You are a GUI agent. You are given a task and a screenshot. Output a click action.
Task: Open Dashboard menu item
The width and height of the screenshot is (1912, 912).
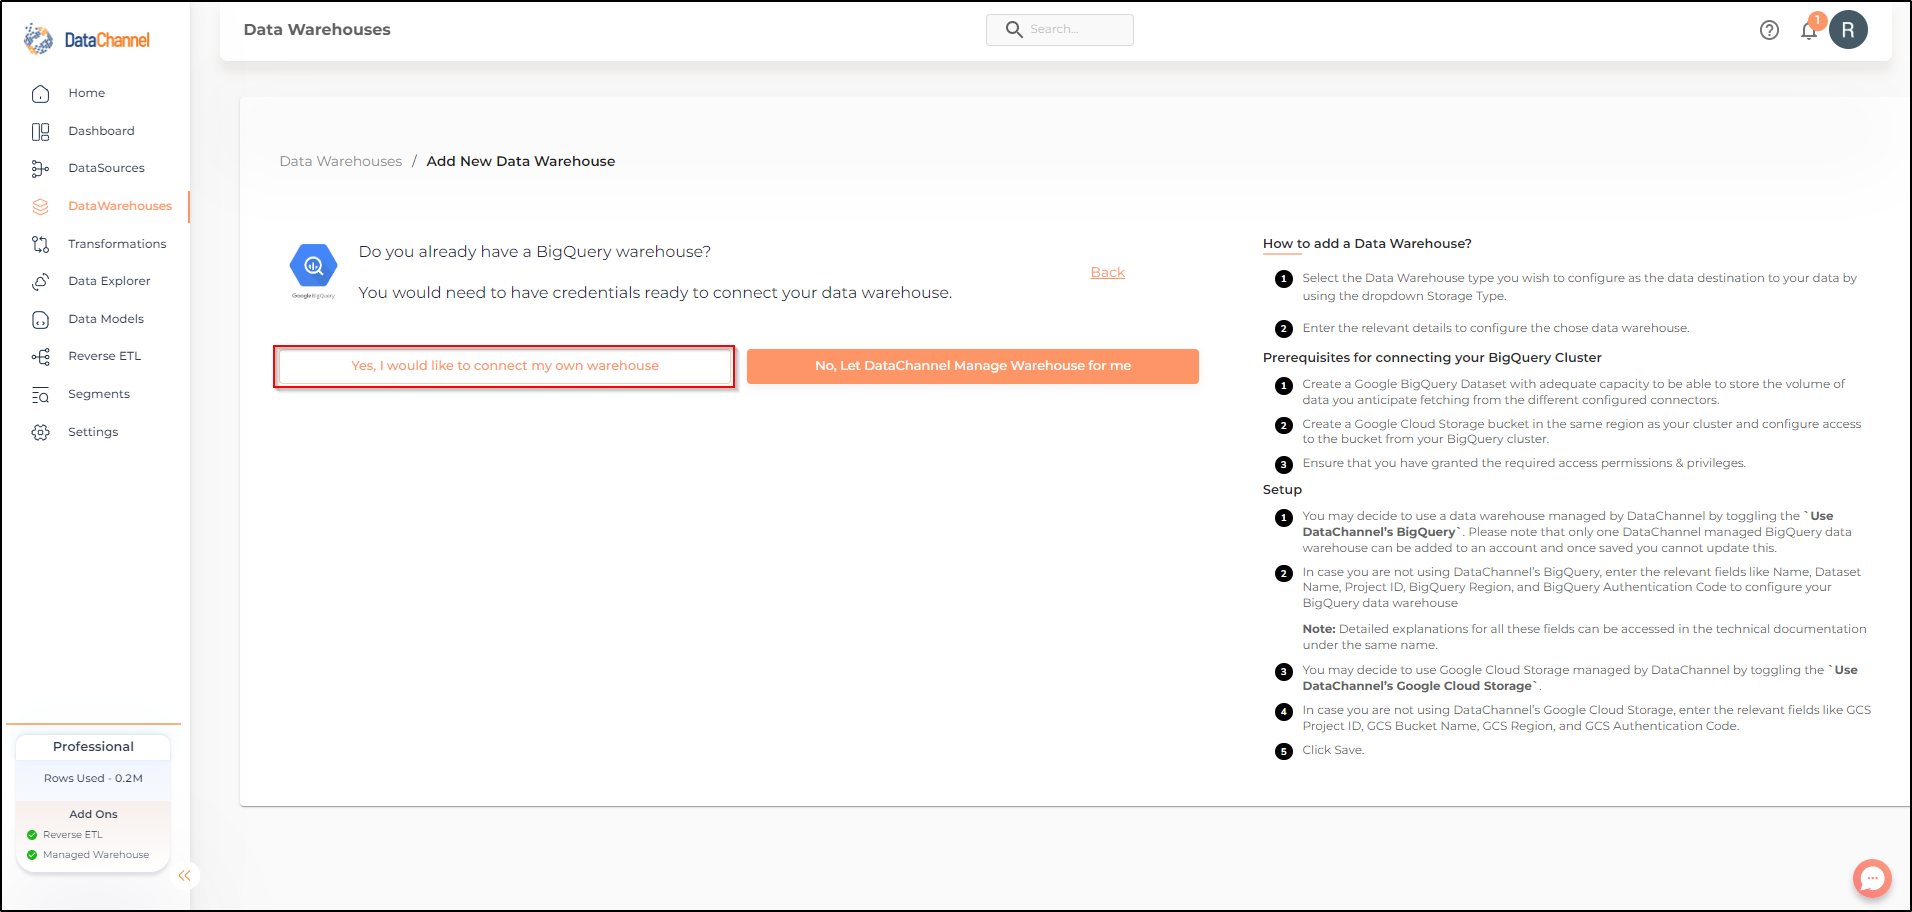[x=101, y=131]
